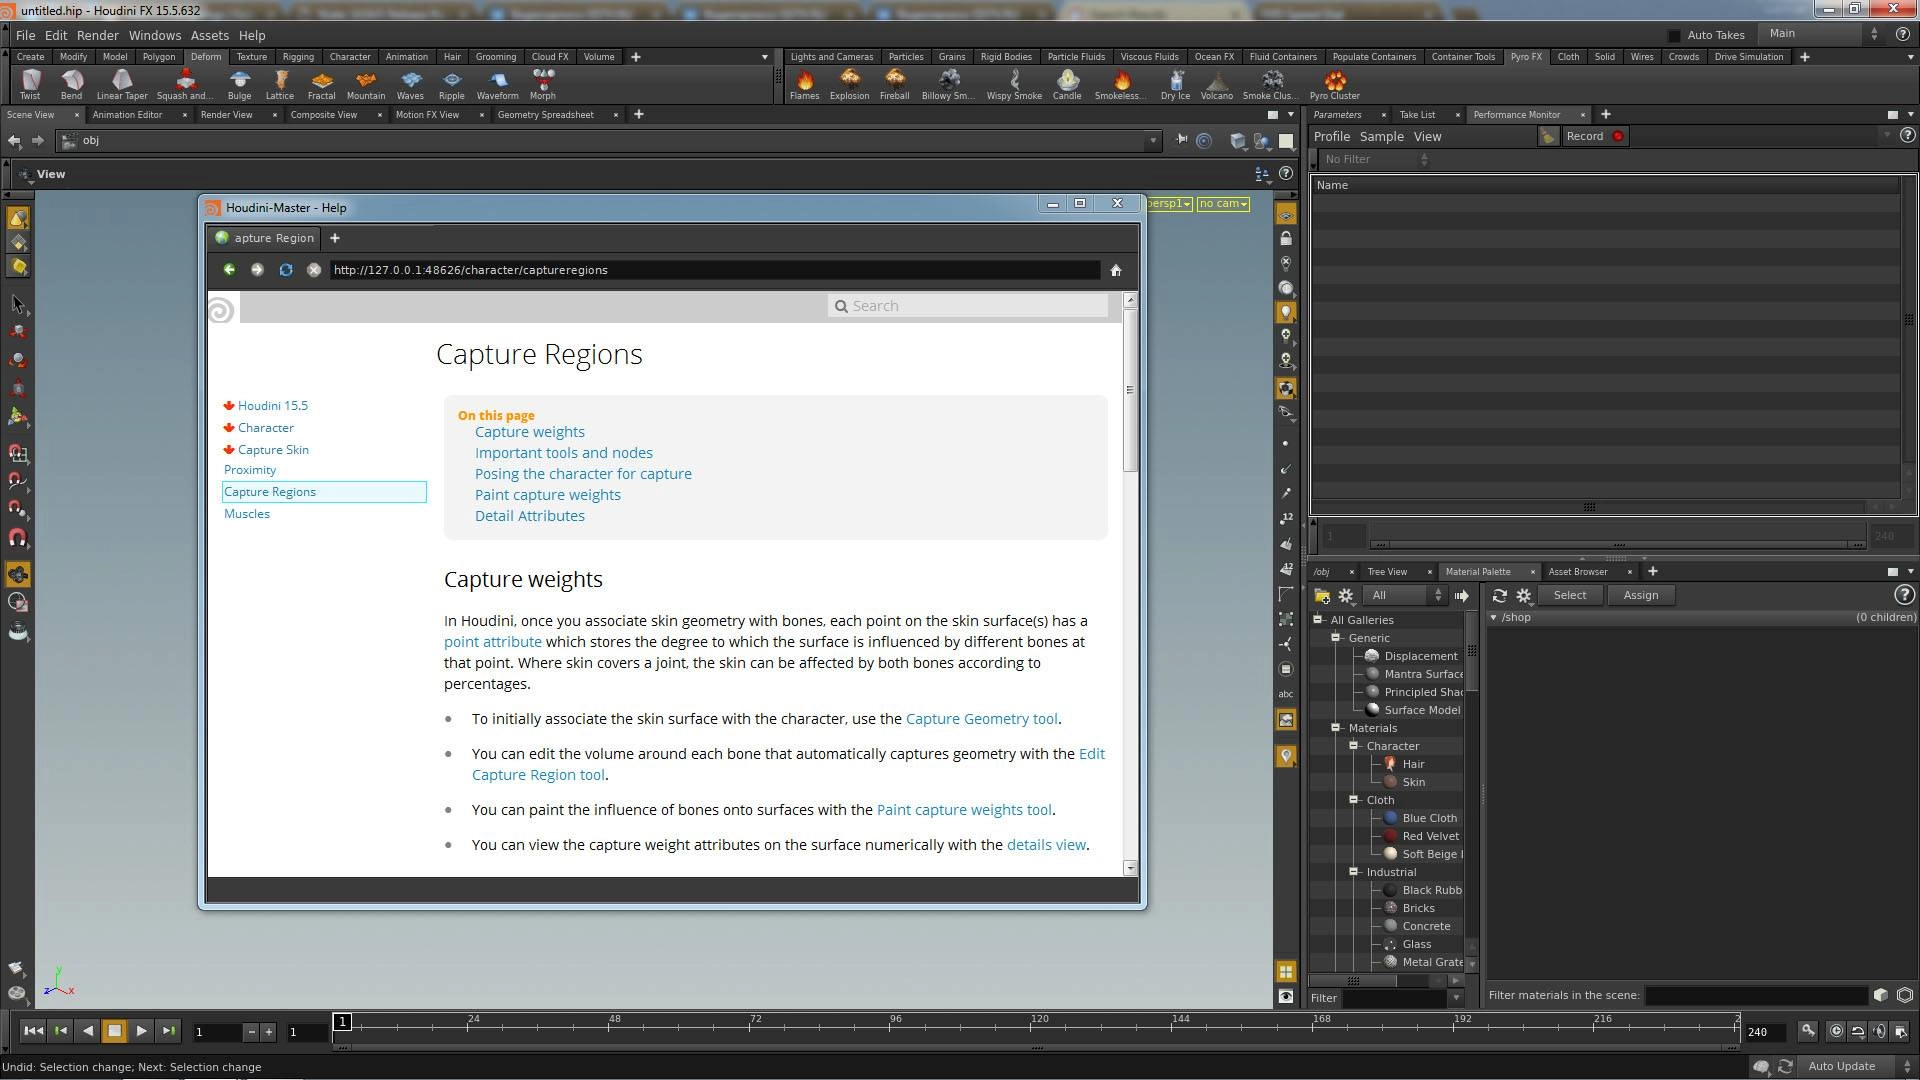The image size is (1920, 1080).
Task: Toggle the viewport lock icon
Action: (x=1286, y=239)
